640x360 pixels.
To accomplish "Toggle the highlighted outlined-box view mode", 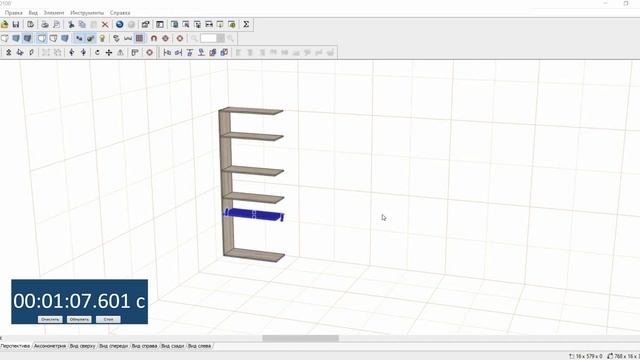I will [x=42, y=38].
